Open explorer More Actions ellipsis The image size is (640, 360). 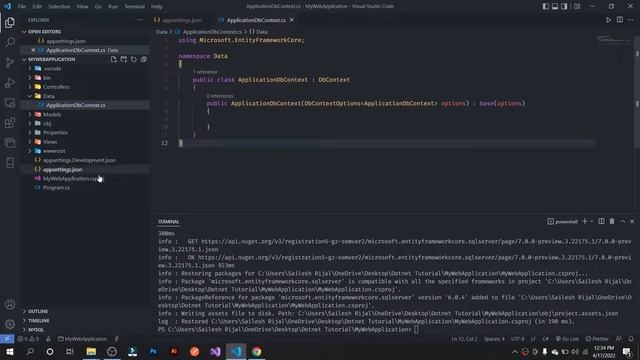(140, 20)
